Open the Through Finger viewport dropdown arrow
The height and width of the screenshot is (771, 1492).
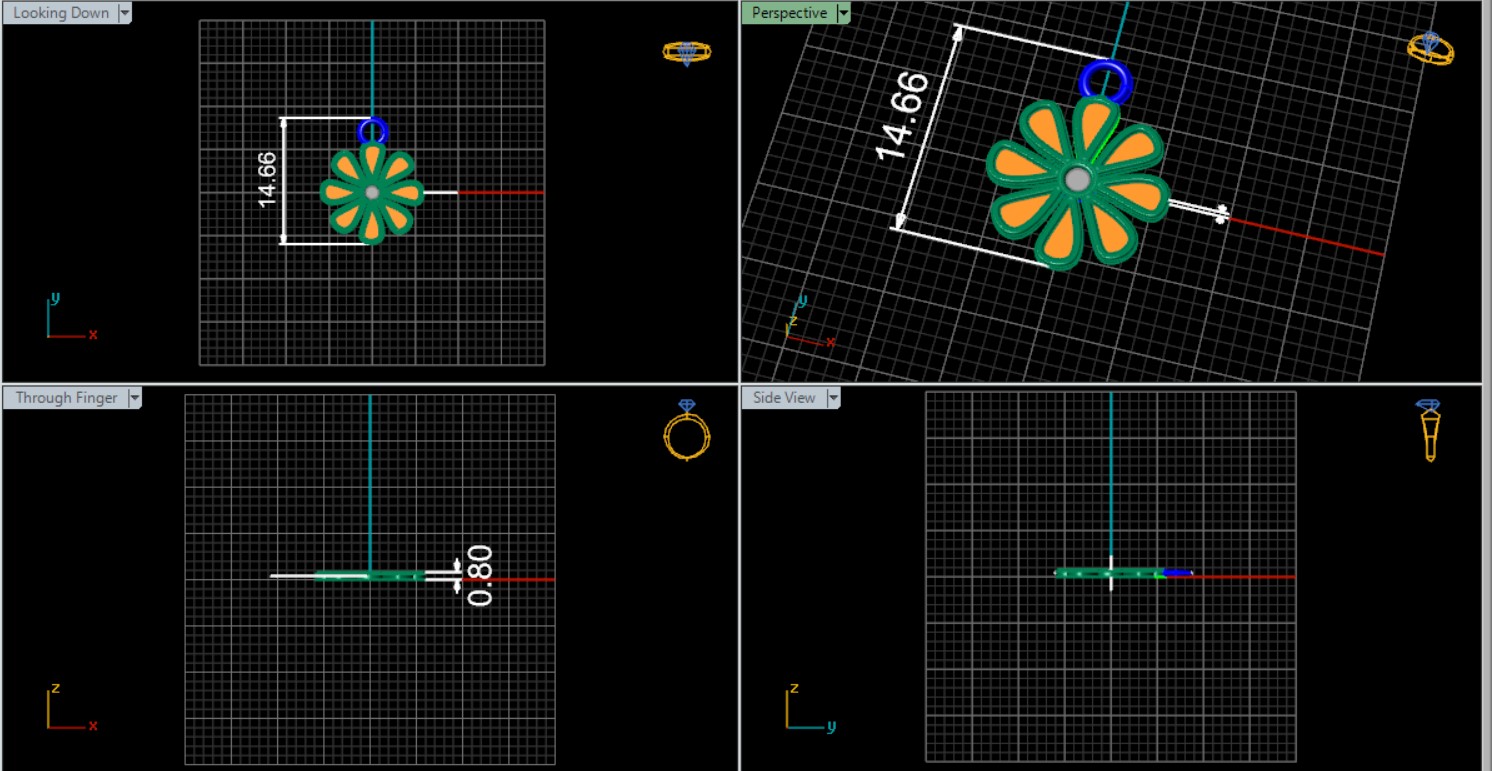point(134,398)
